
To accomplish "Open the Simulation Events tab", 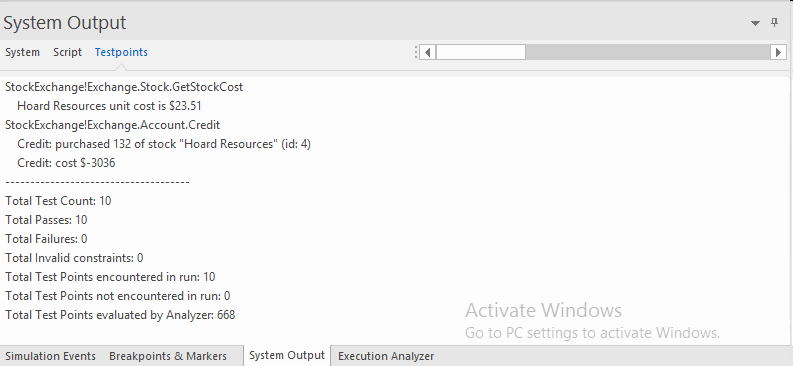I will coord(51,356).
